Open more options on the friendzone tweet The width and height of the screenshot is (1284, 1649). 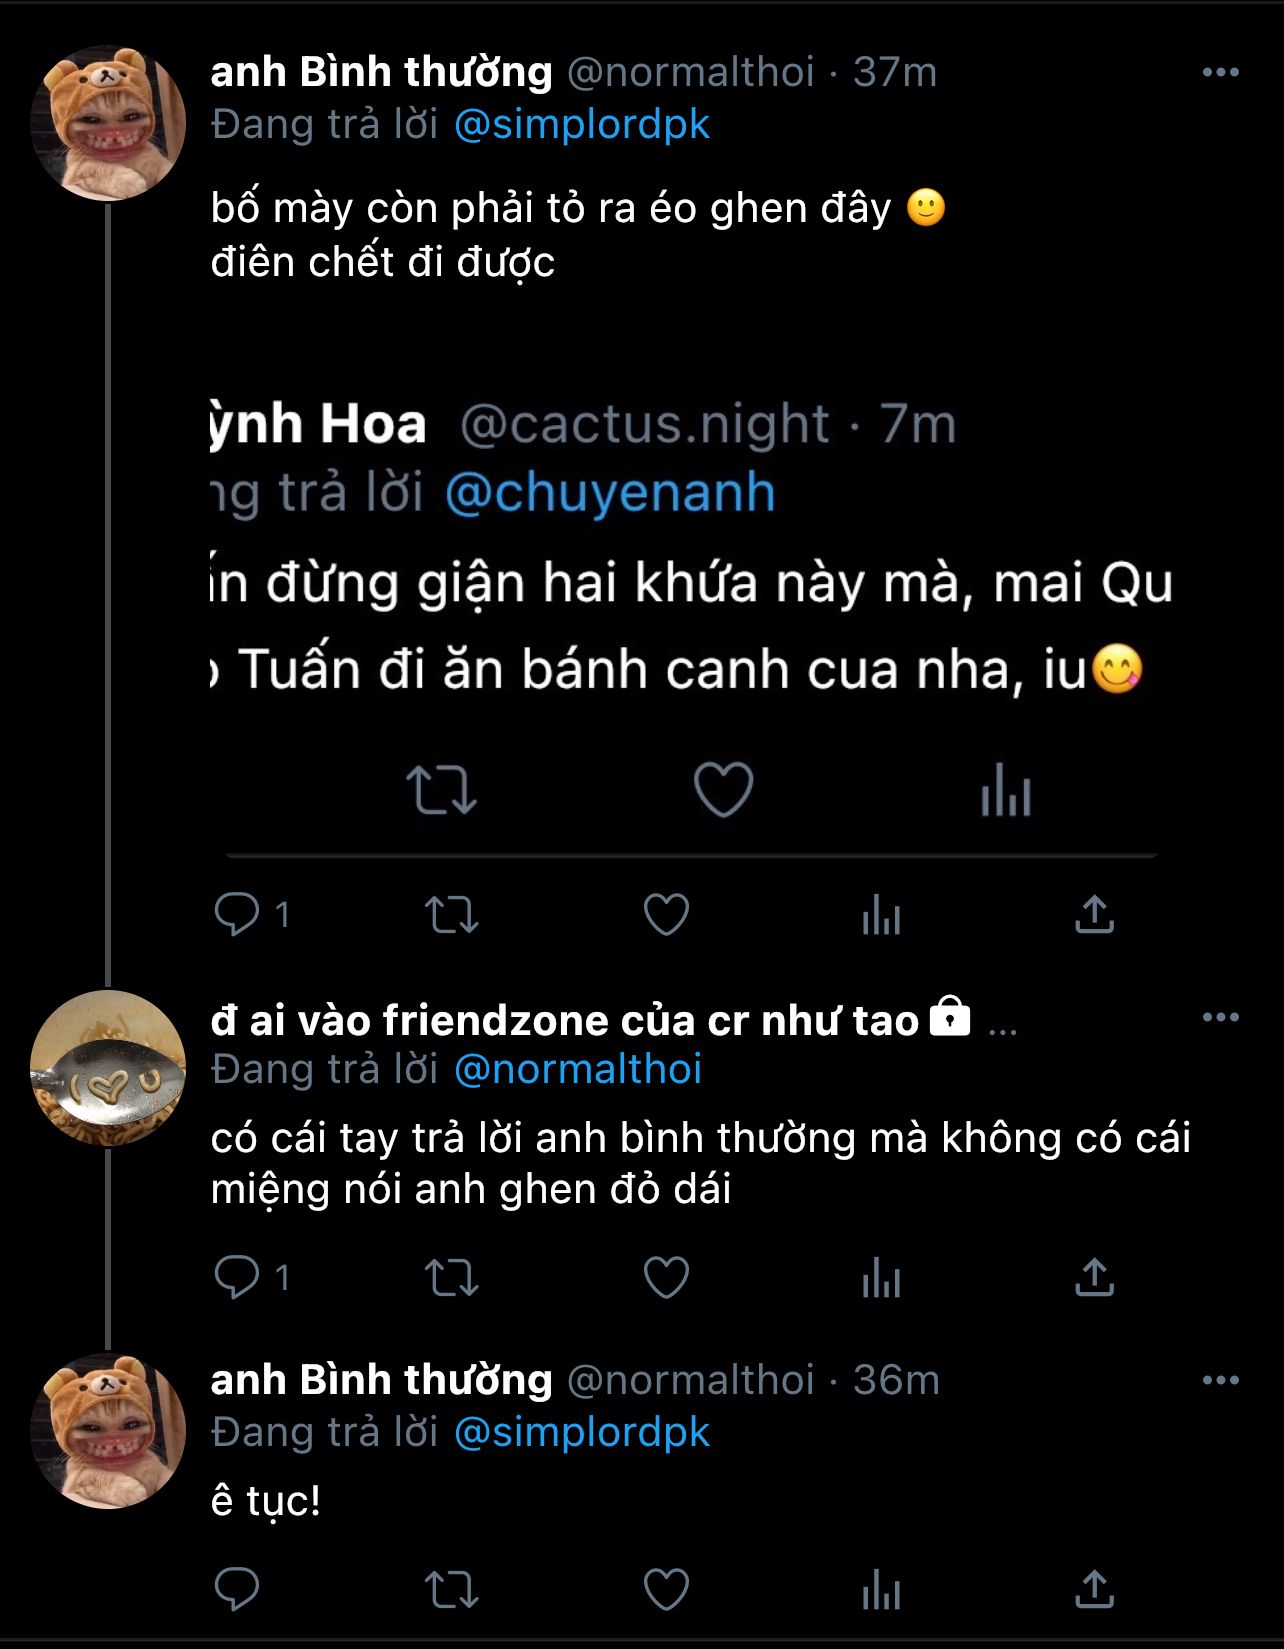pyautogui.click(x=1220, y=1017)
